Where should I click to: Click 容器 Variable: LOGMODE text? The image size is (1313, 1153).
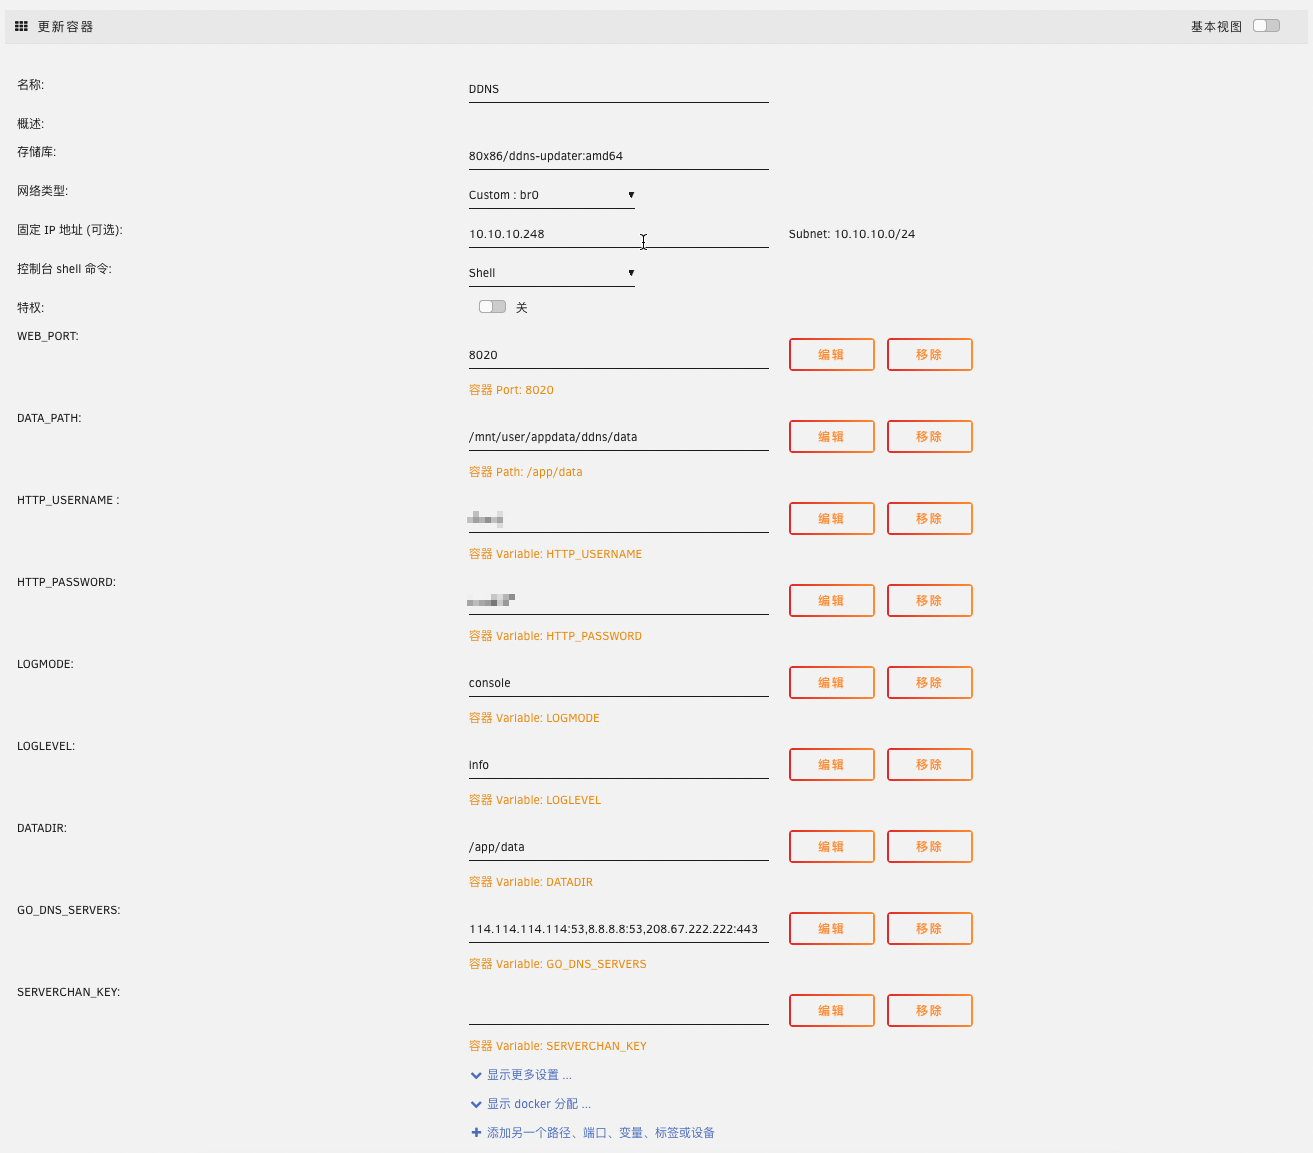(x=534, y=718)
